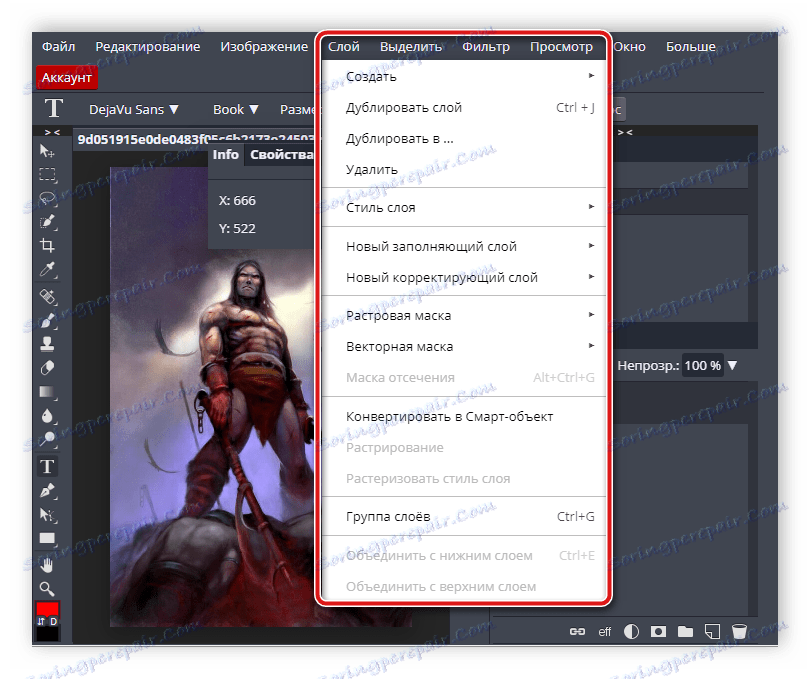Select the Path Select tool

click(48, 515)
